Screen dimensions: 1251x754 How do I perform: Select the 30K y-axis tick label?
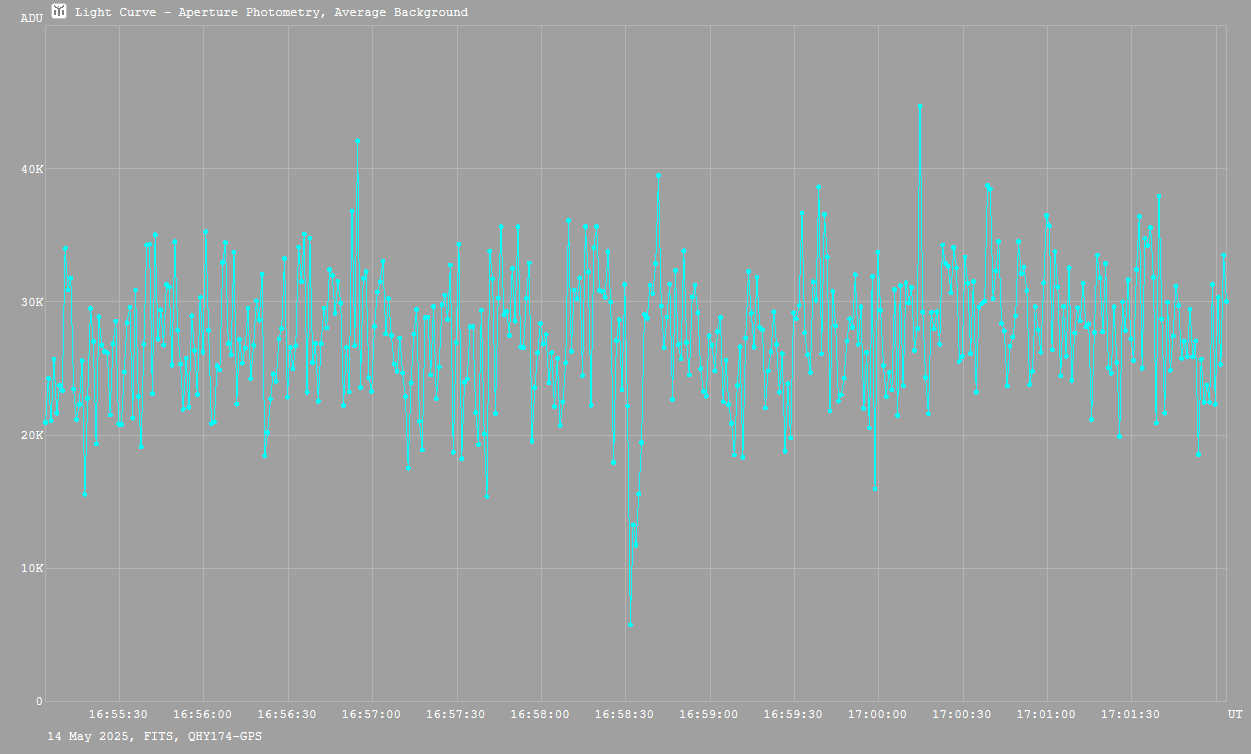(x=33, y=302)
